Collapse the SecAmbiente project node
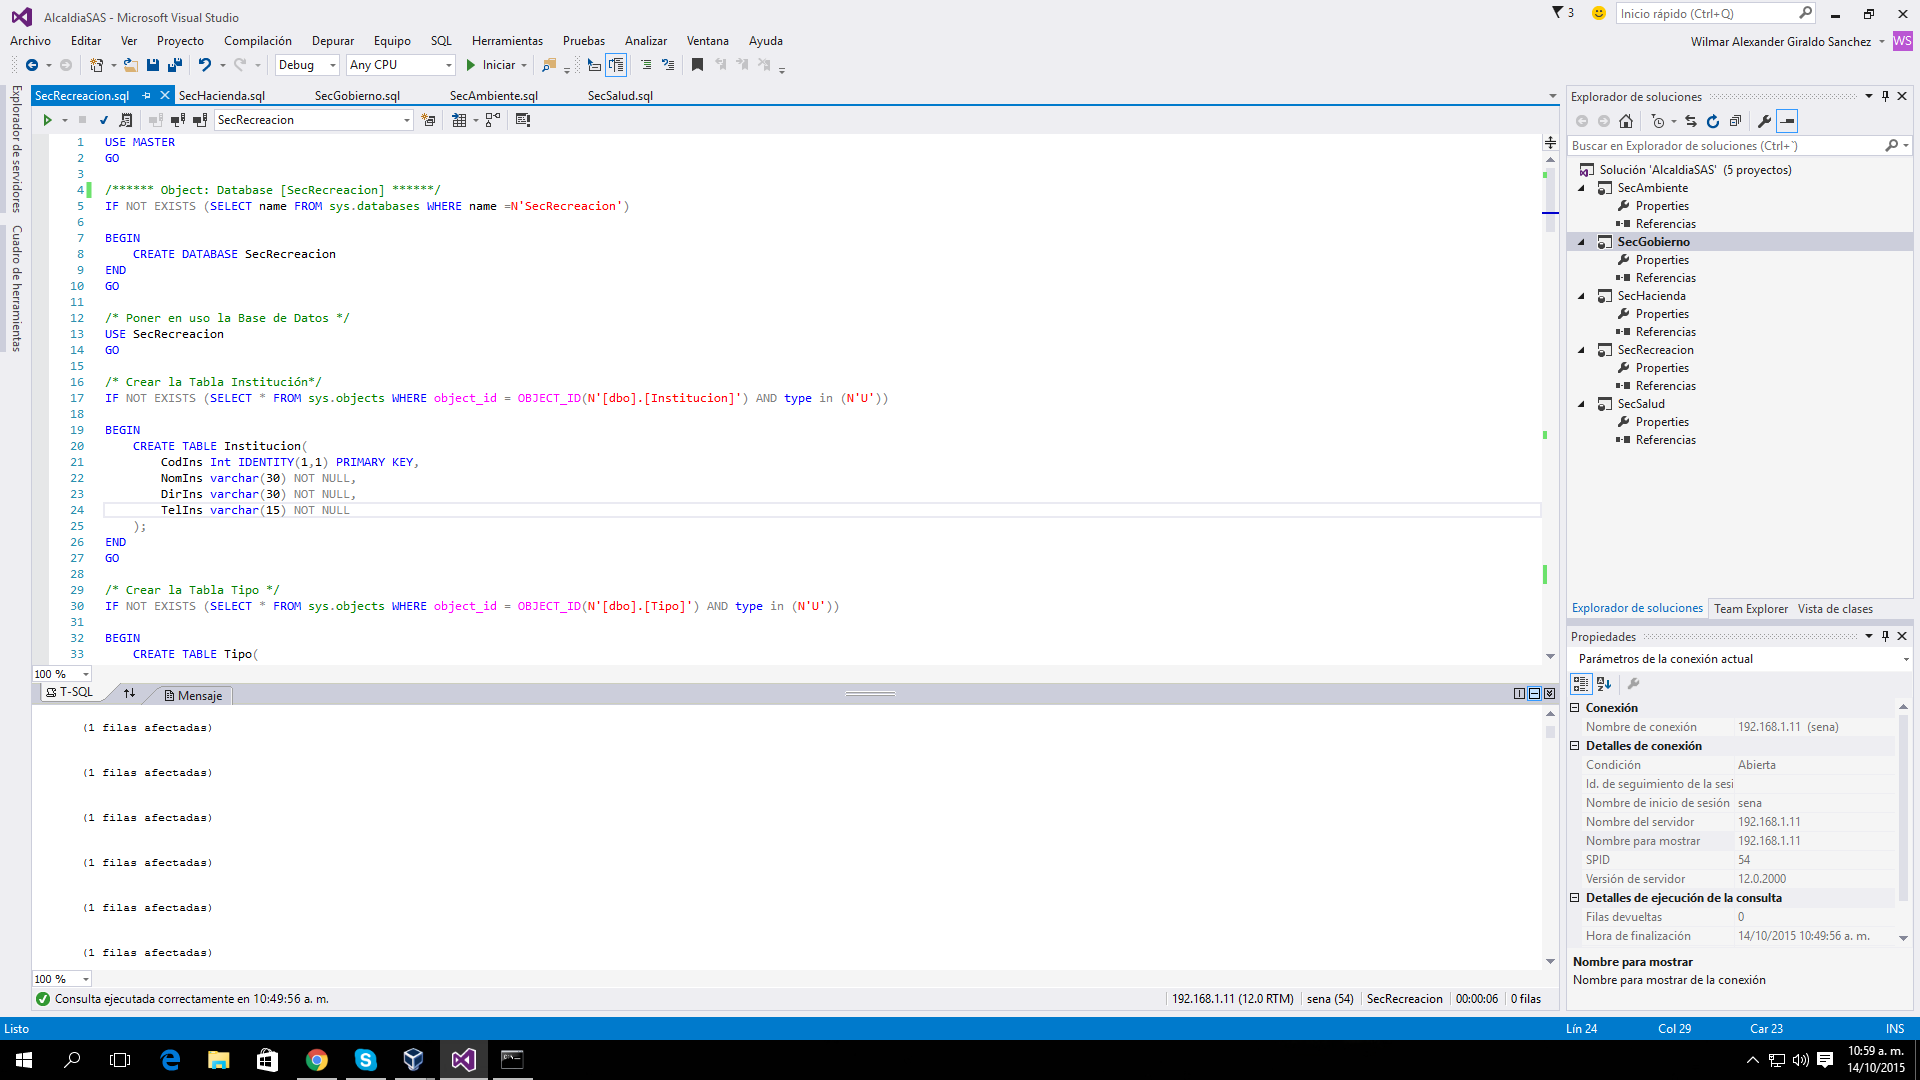Screen dimensions: 1920x1080 [x=1581, y=188]
